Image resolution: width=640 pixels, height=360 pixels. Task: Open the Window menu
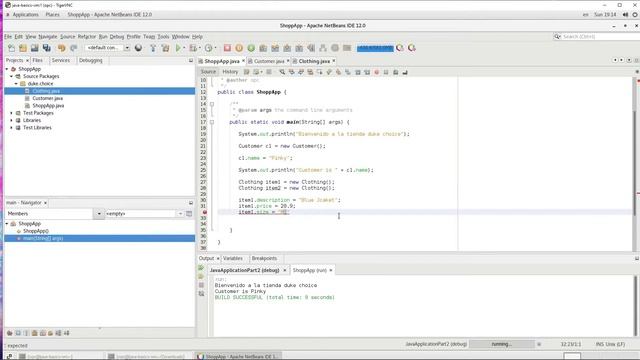pyautogui.click(x=180, y=37)
